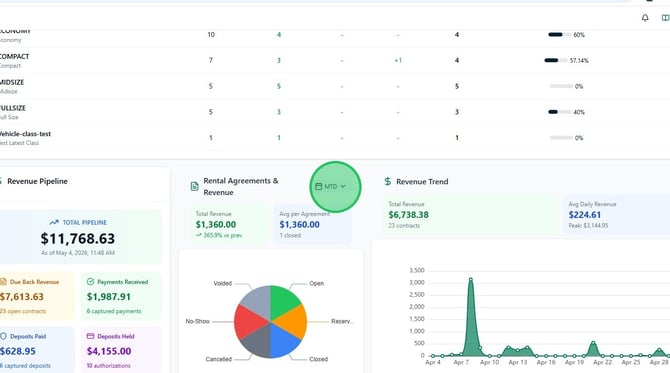Screen dimensions: 670x373
Task: Click the peak data point near Apr 7
Action: [470, 279]
